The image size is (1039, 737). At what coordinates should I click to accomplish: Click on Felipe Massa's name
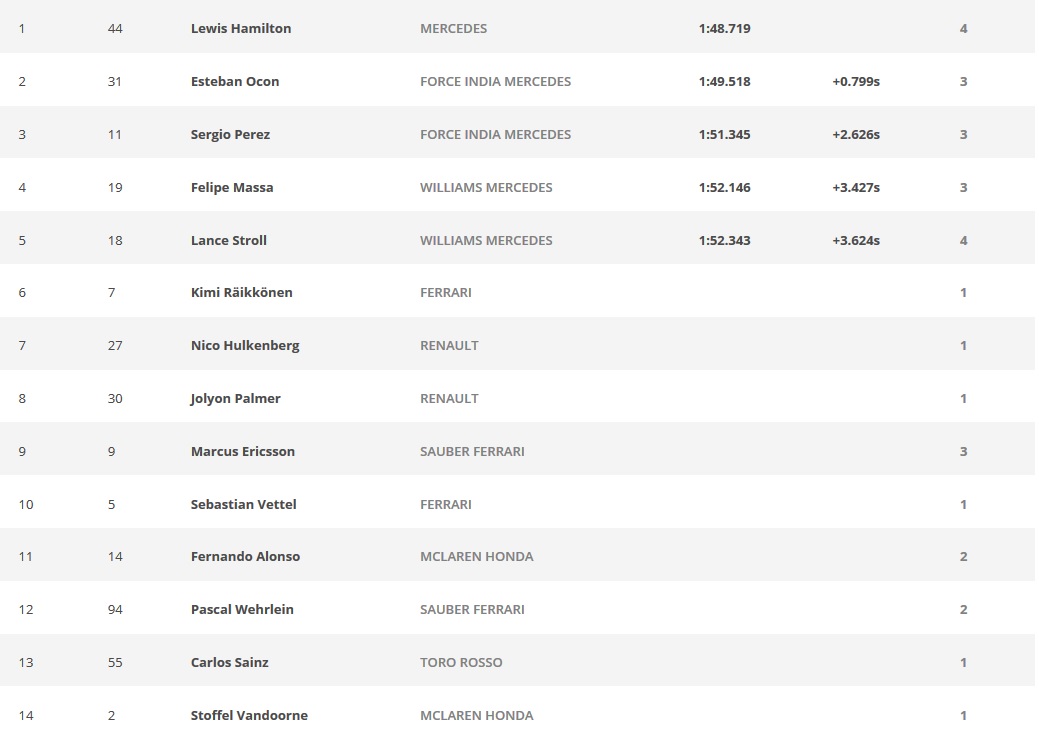232,188
